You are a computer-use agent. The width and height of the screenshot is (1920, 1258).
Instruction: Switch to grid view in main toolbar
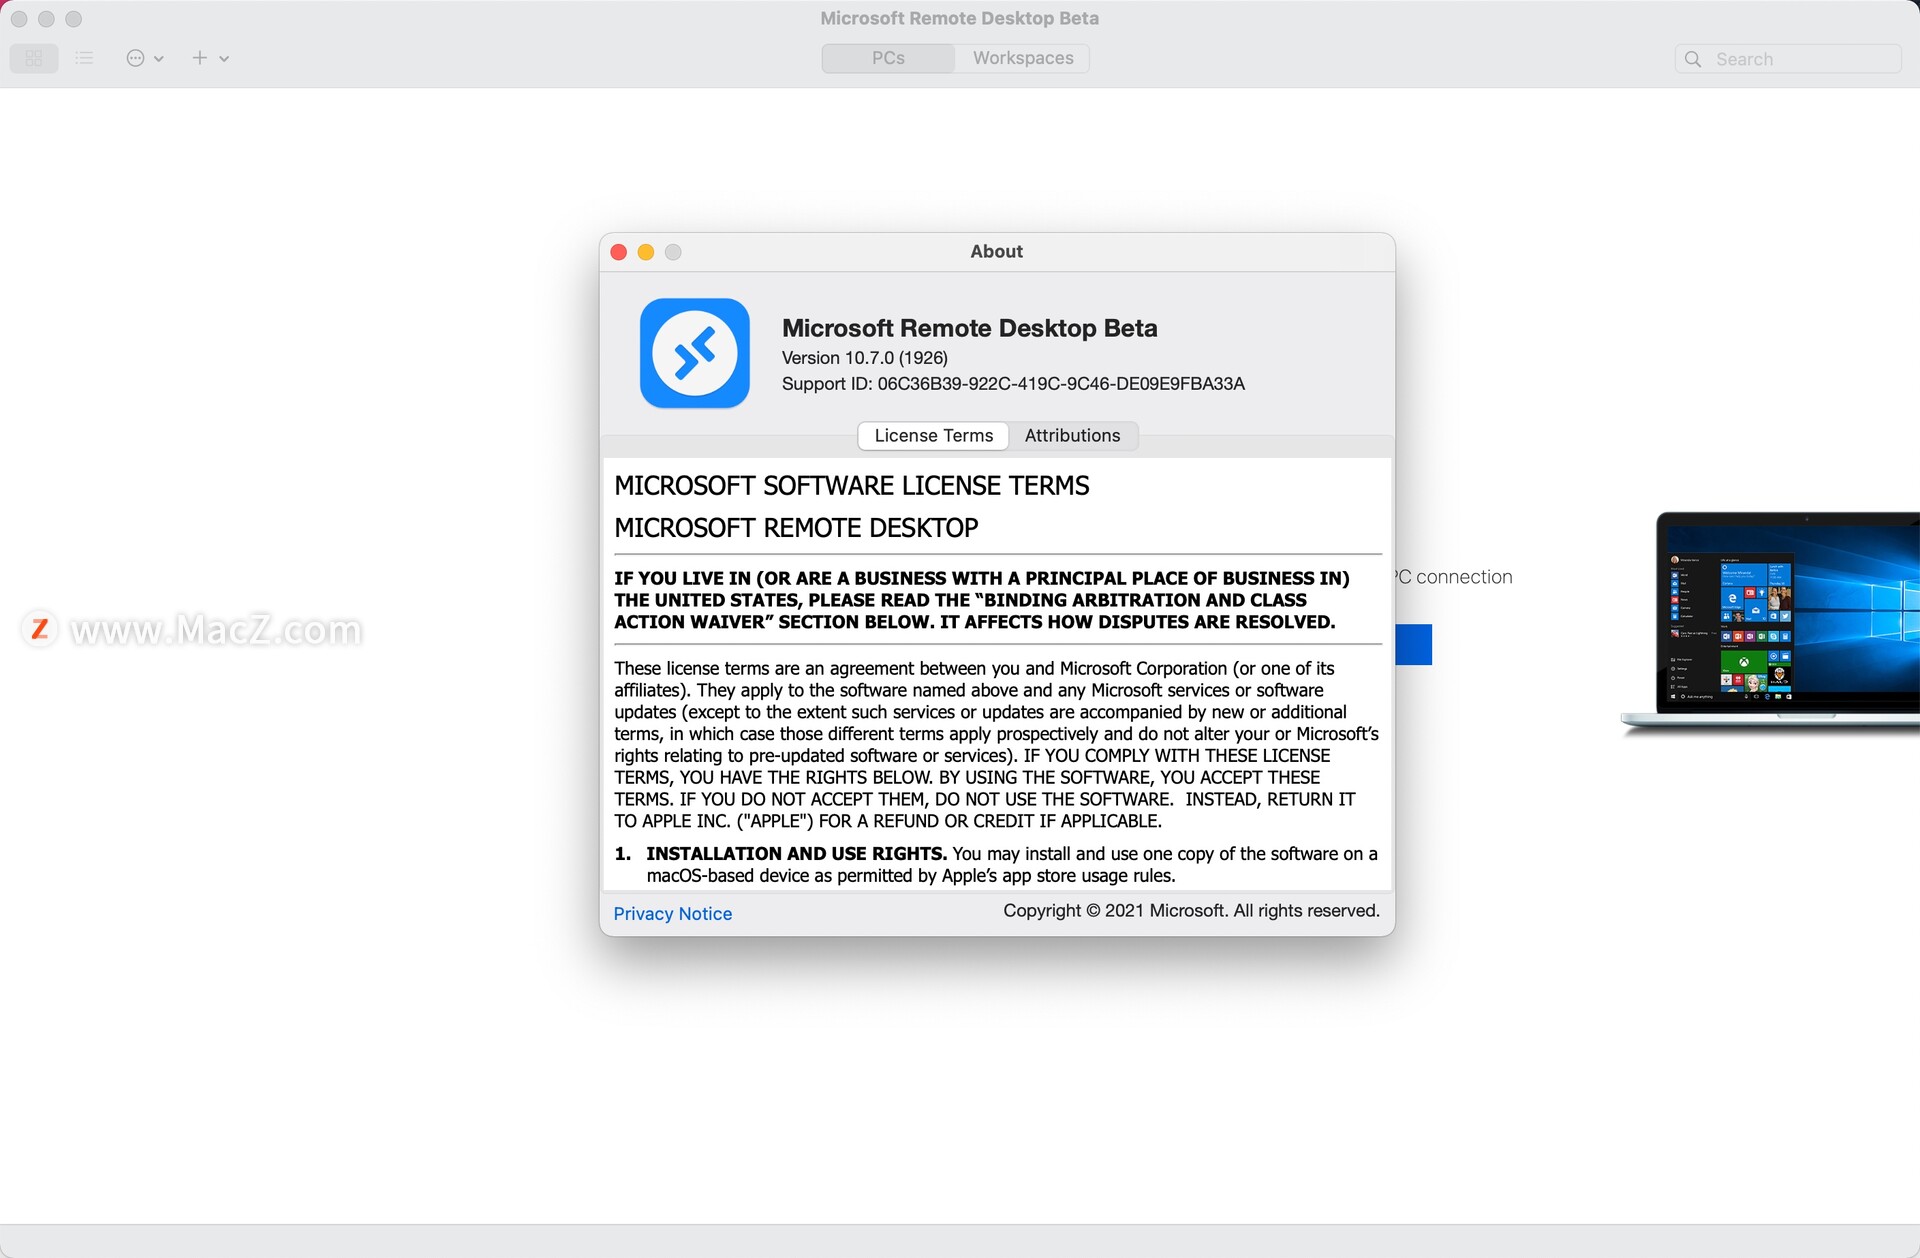point(34,58)
